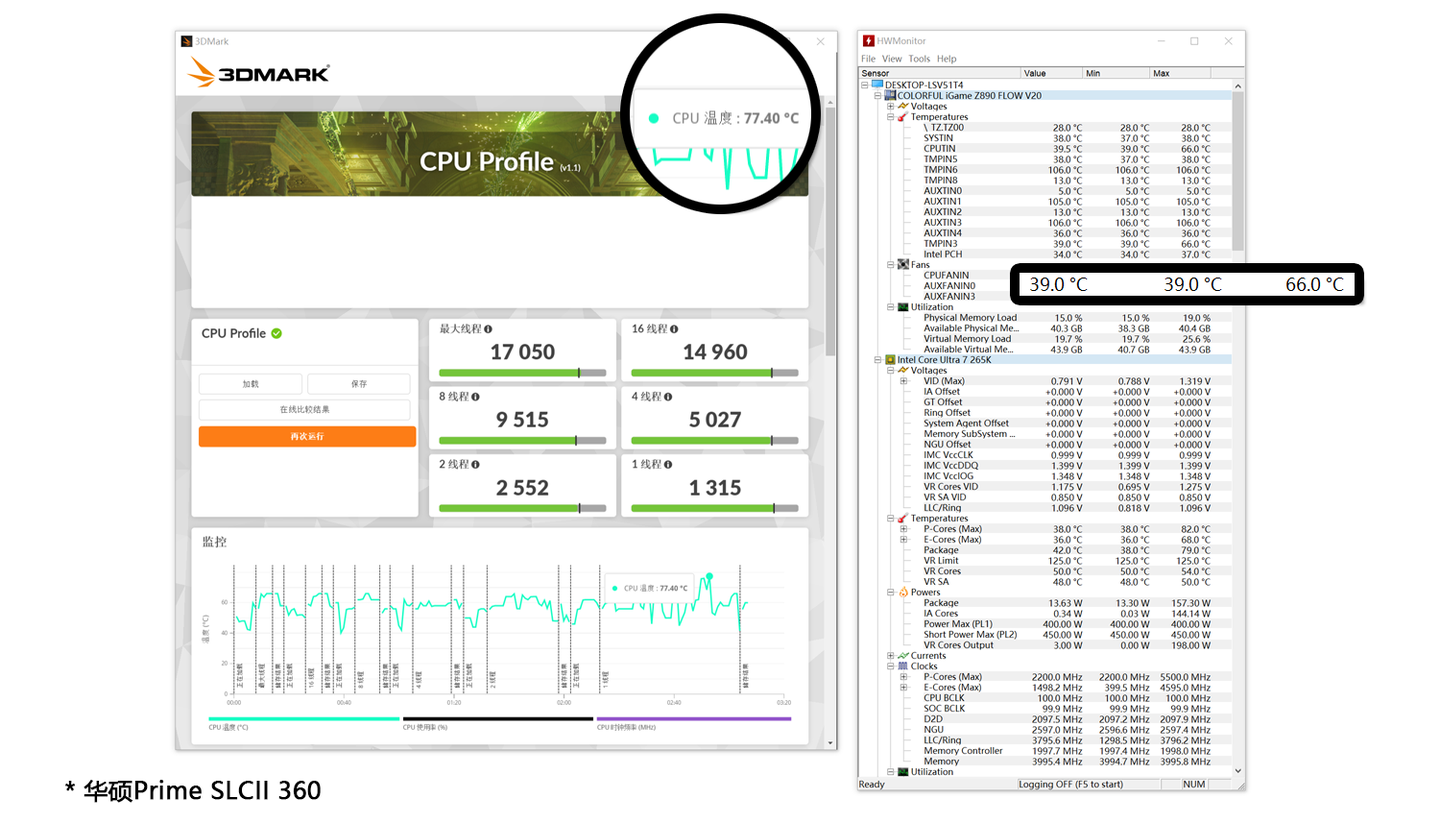Click the Max column header
The width and height of the screenshot is (1440, 823).
click(x=1180, y=73)
